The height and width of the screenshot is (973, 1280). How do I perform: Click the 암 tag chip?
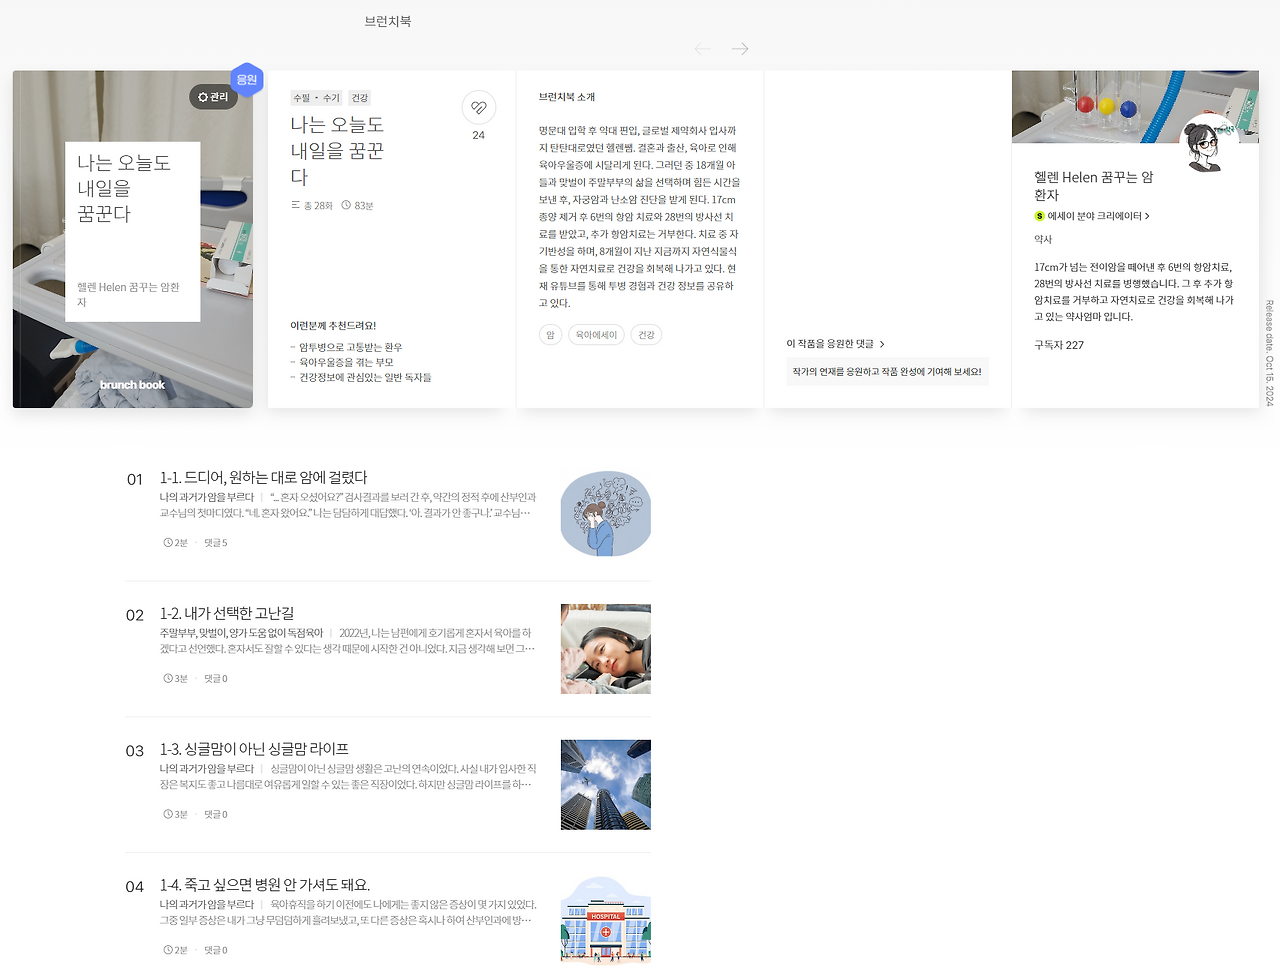pyautogui.click(x=549, y=334)
